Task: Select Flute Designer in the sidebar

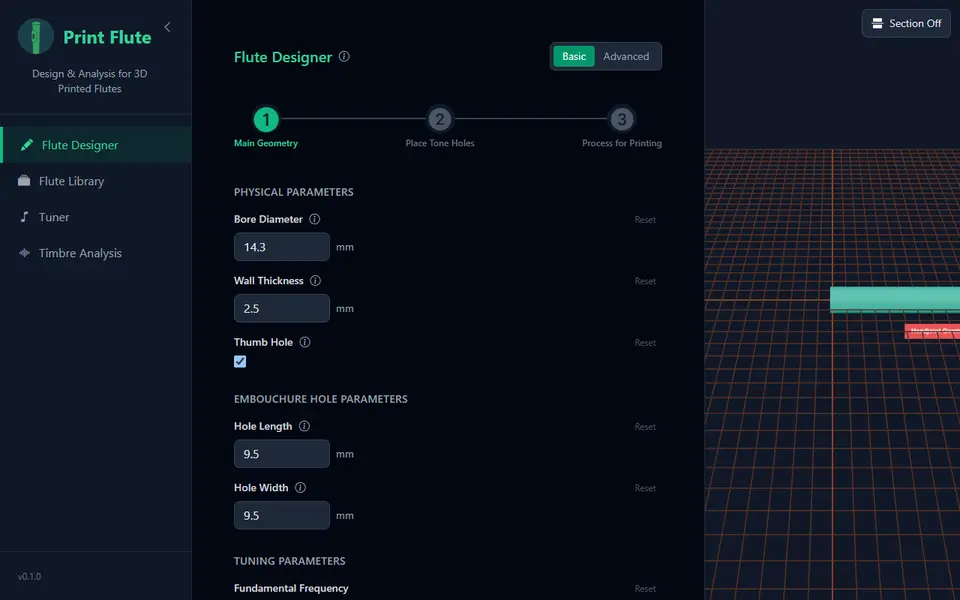Action: pyautogui.click(x=96, y=145)
